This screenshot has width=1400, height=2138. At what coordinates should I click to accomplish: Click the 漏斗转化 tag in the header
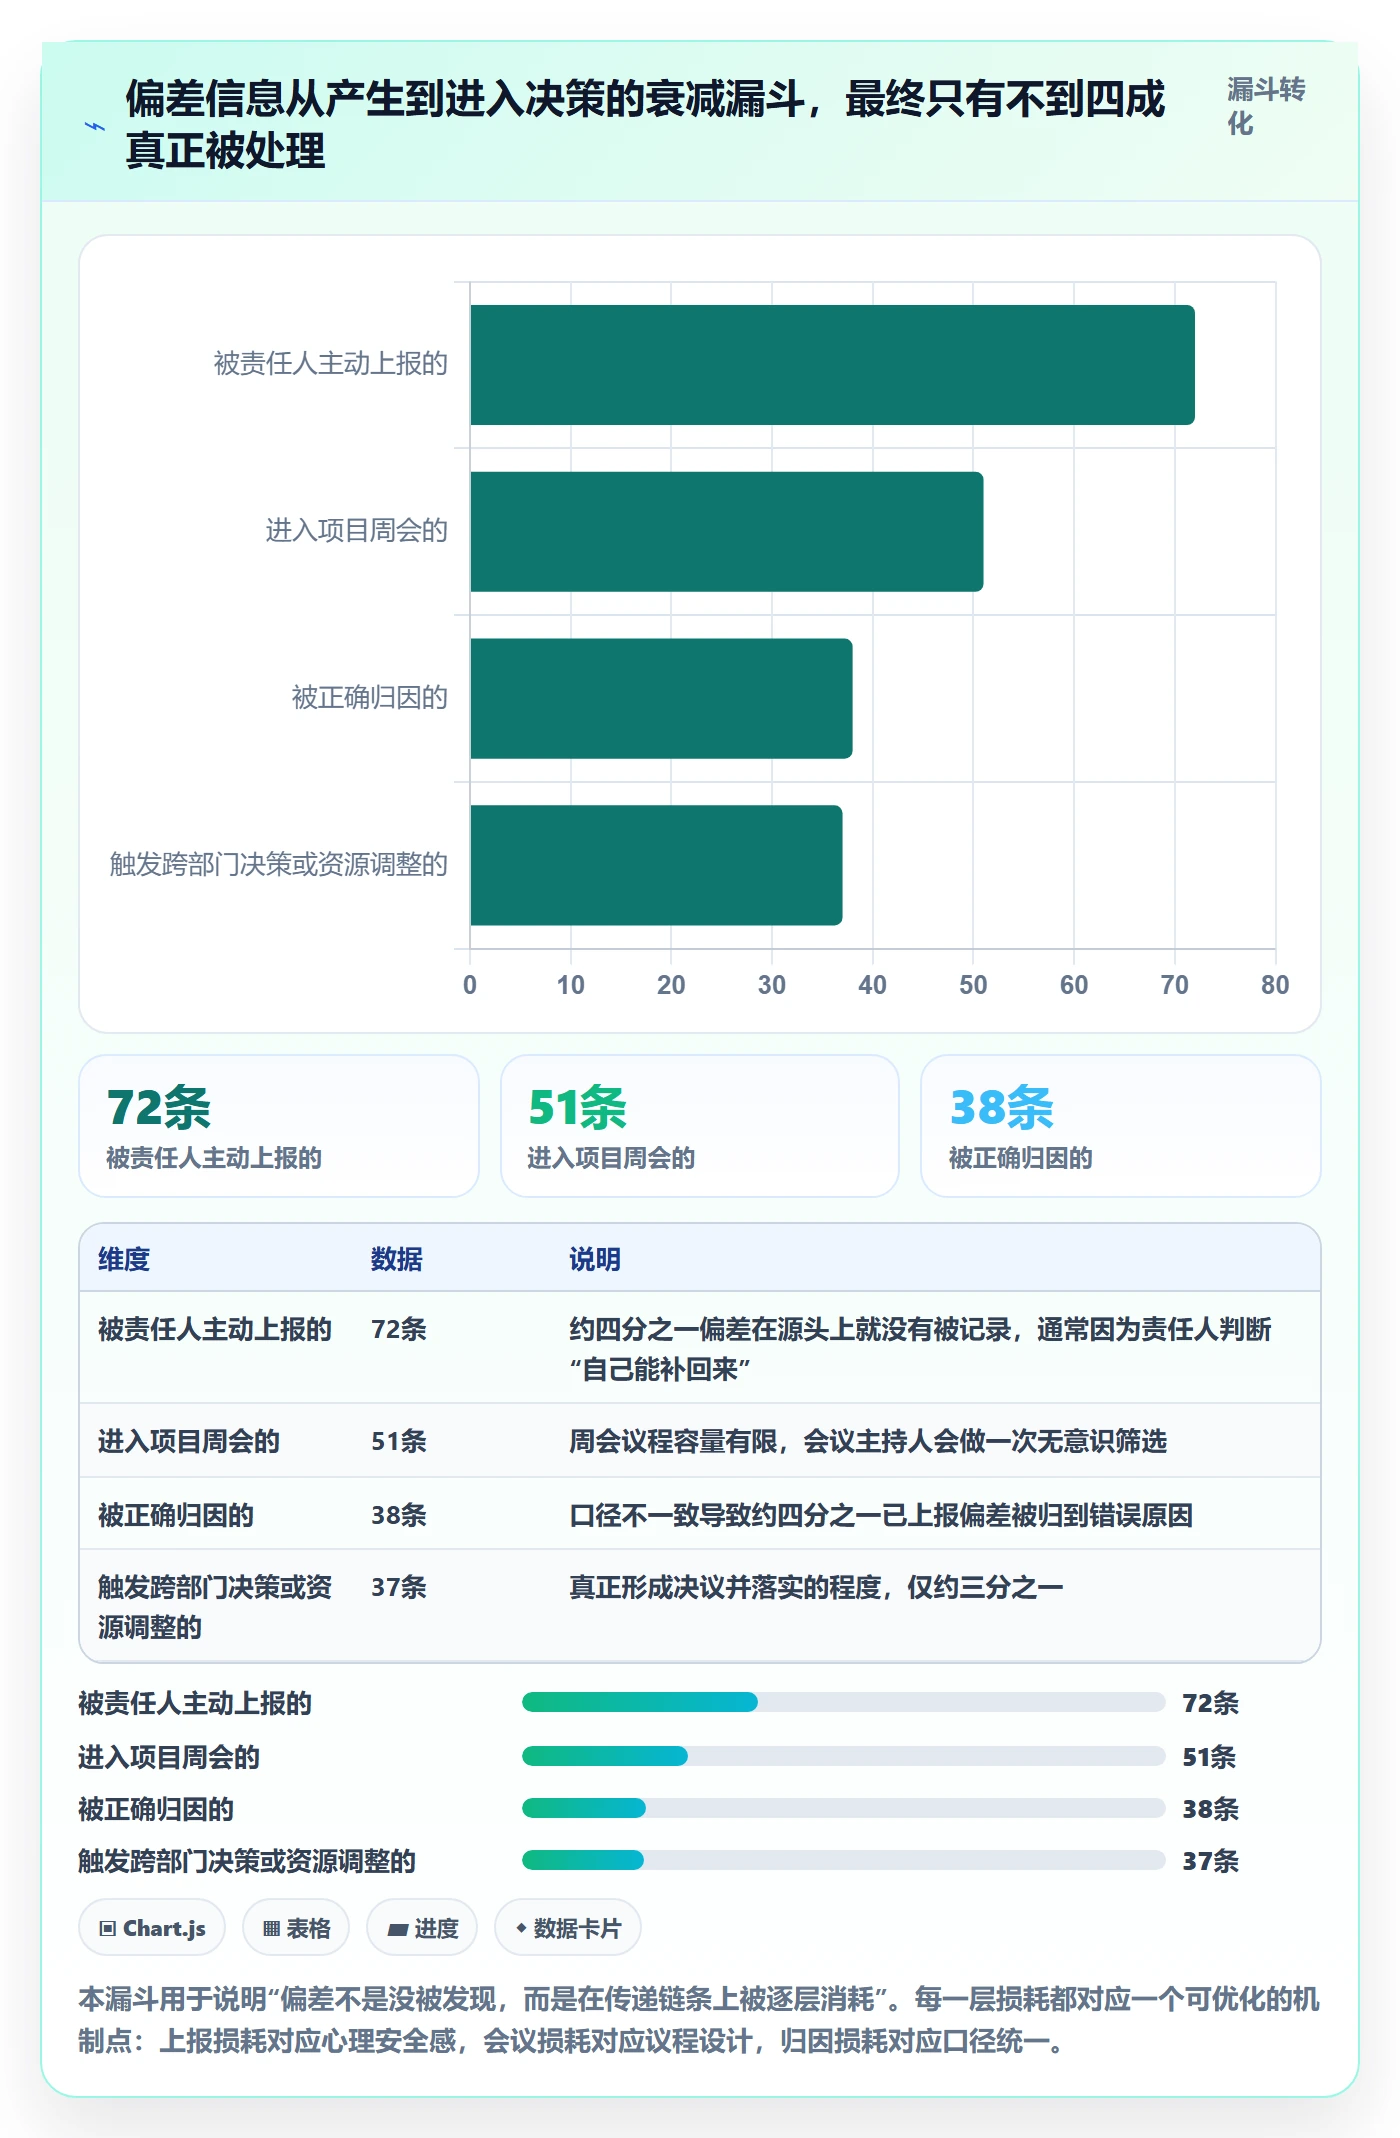pyautogui.click(x=1266, y=107)
